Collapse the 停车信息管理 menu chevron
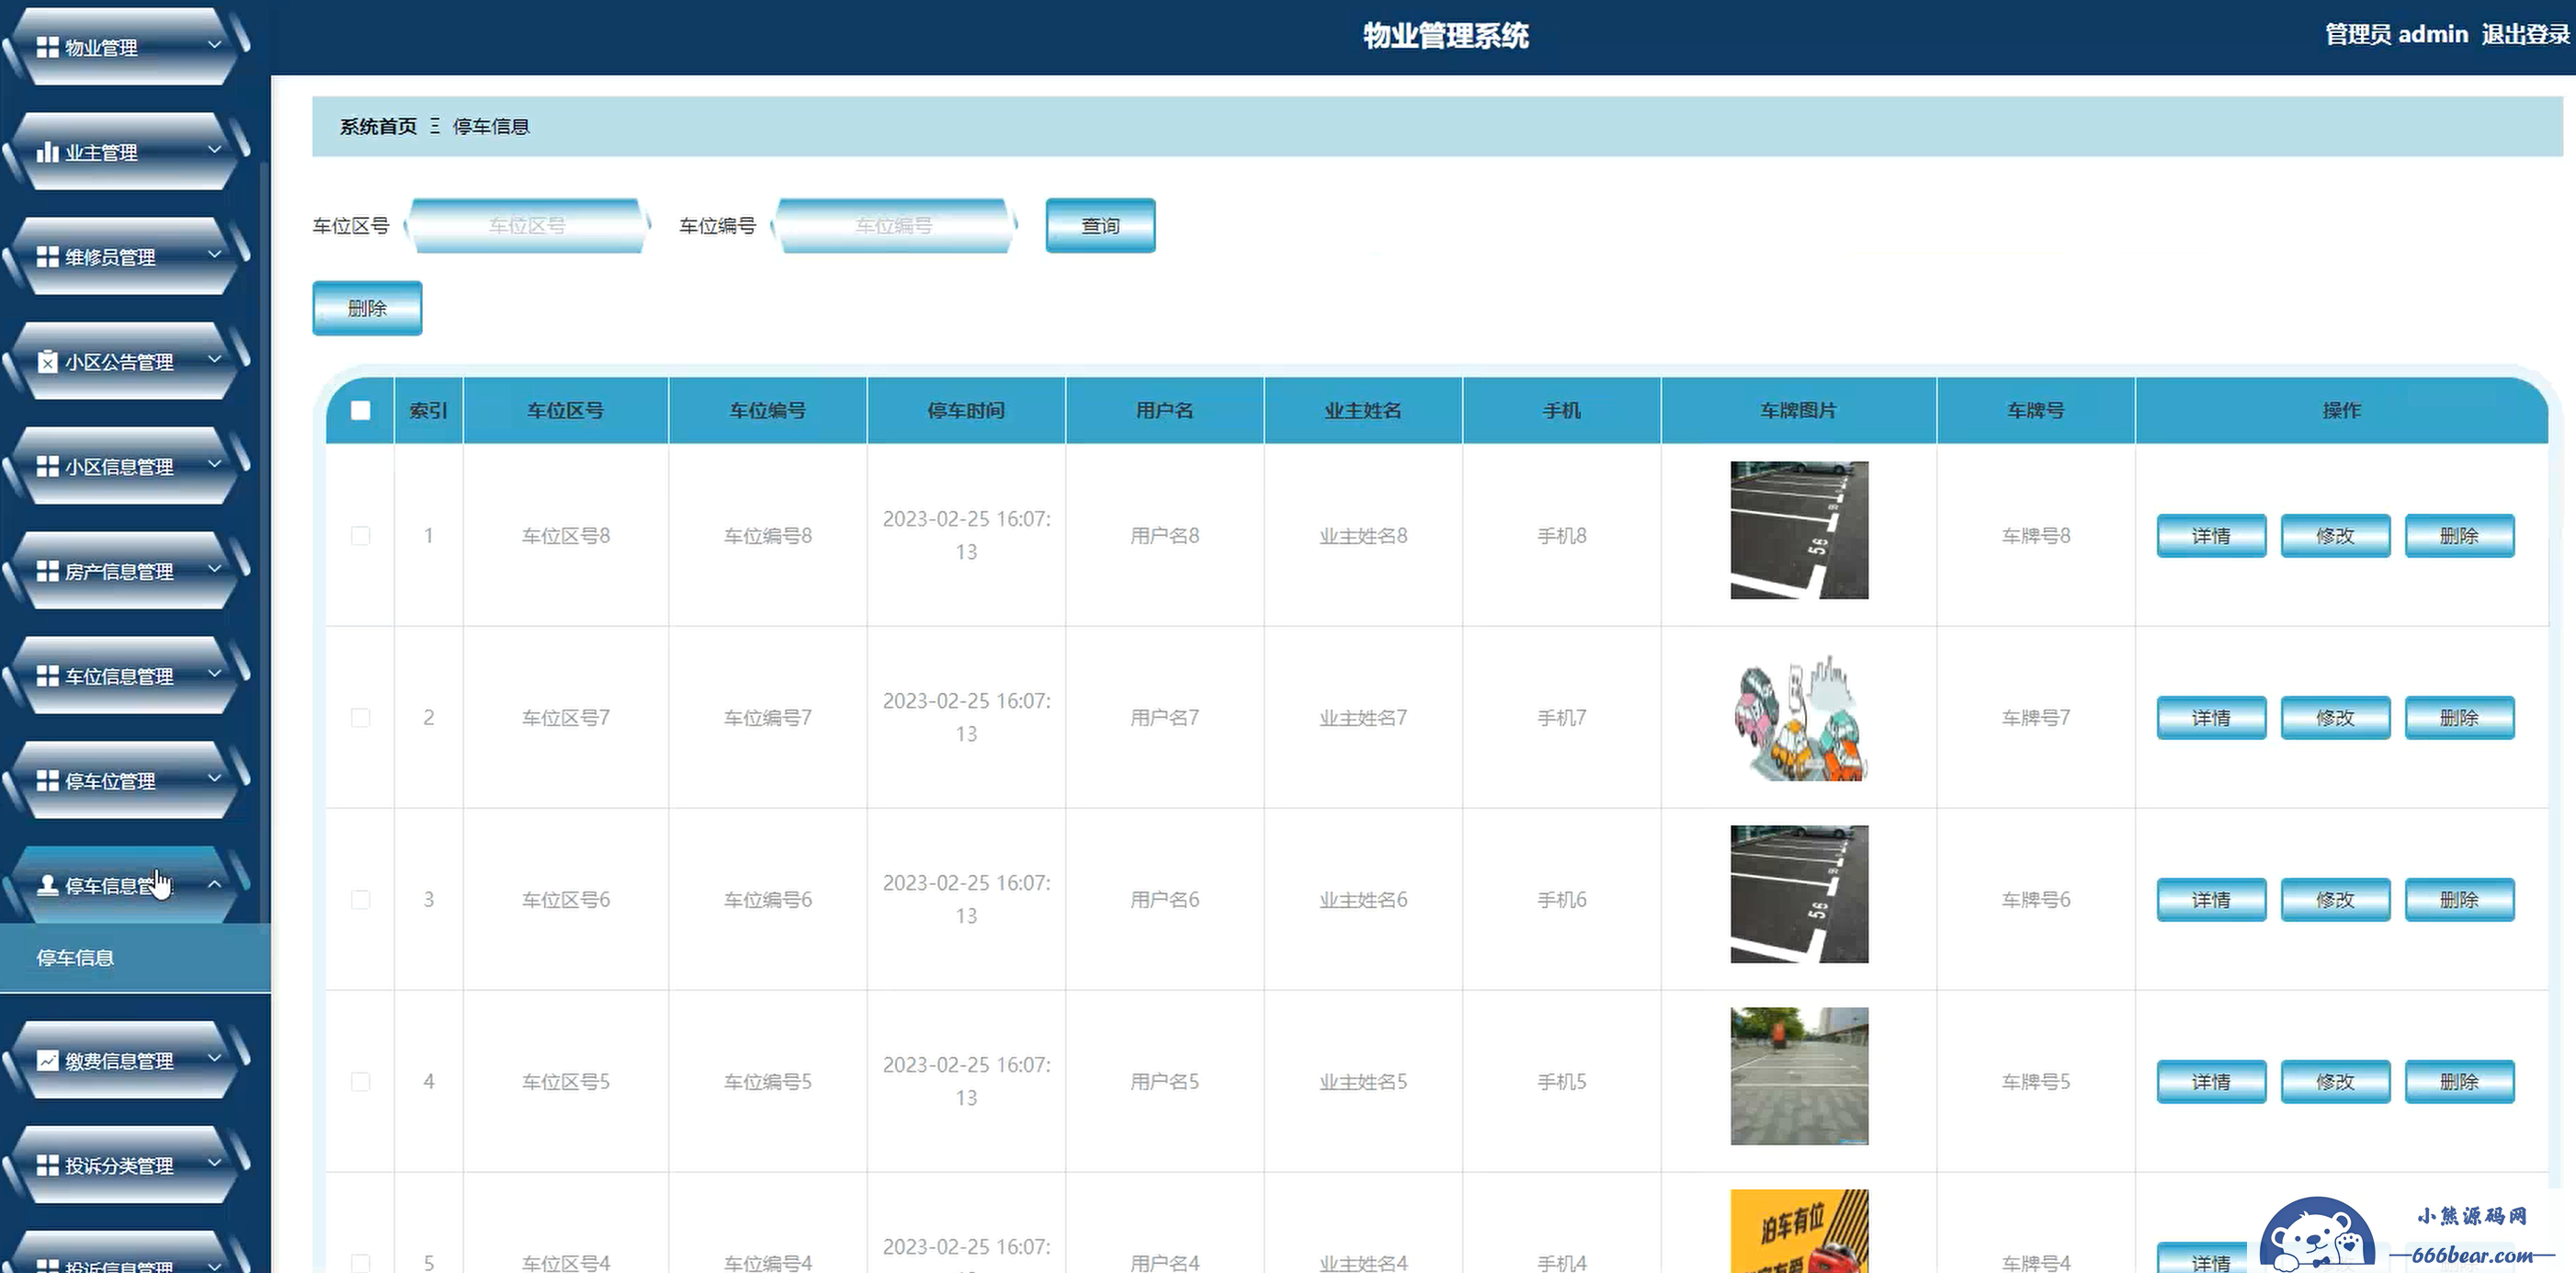This screenshot has width=2576, height=1273. point(214,884)
